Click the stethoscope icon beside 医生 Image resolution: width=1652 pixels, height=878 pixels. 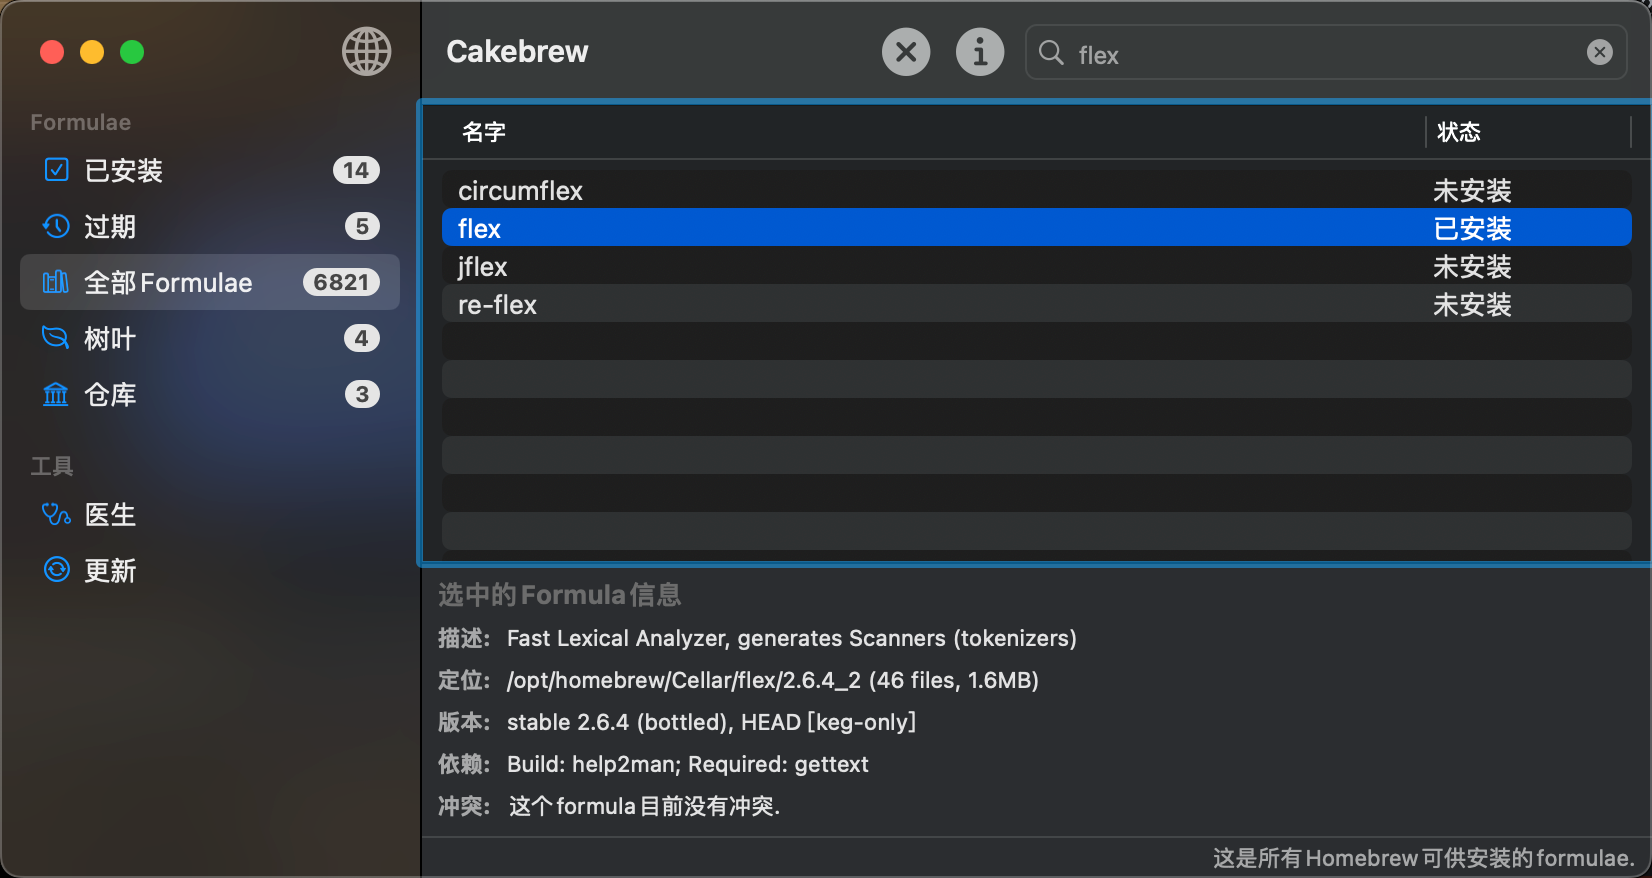pos(56,514)
